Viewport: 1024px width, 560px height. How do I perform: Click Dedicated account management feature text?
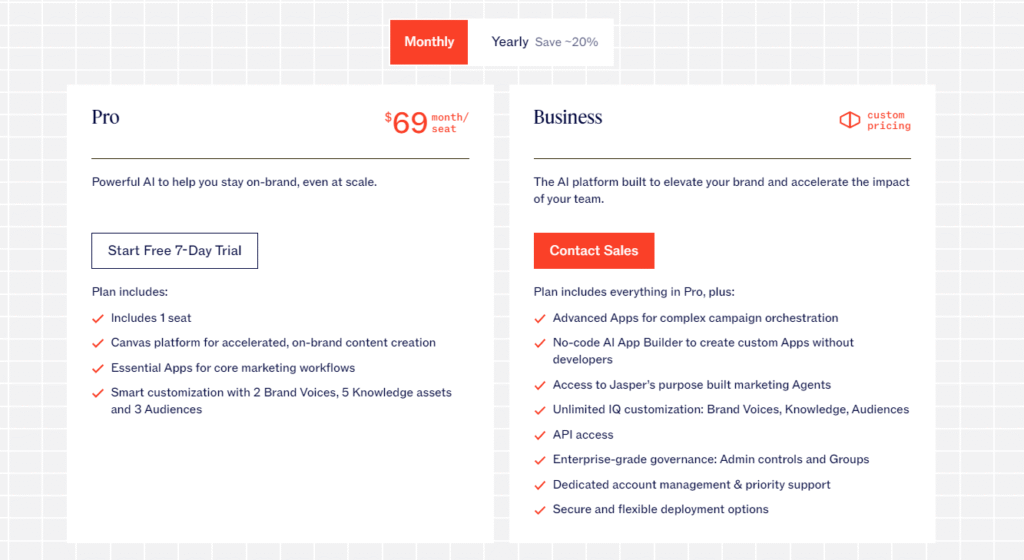692,484
